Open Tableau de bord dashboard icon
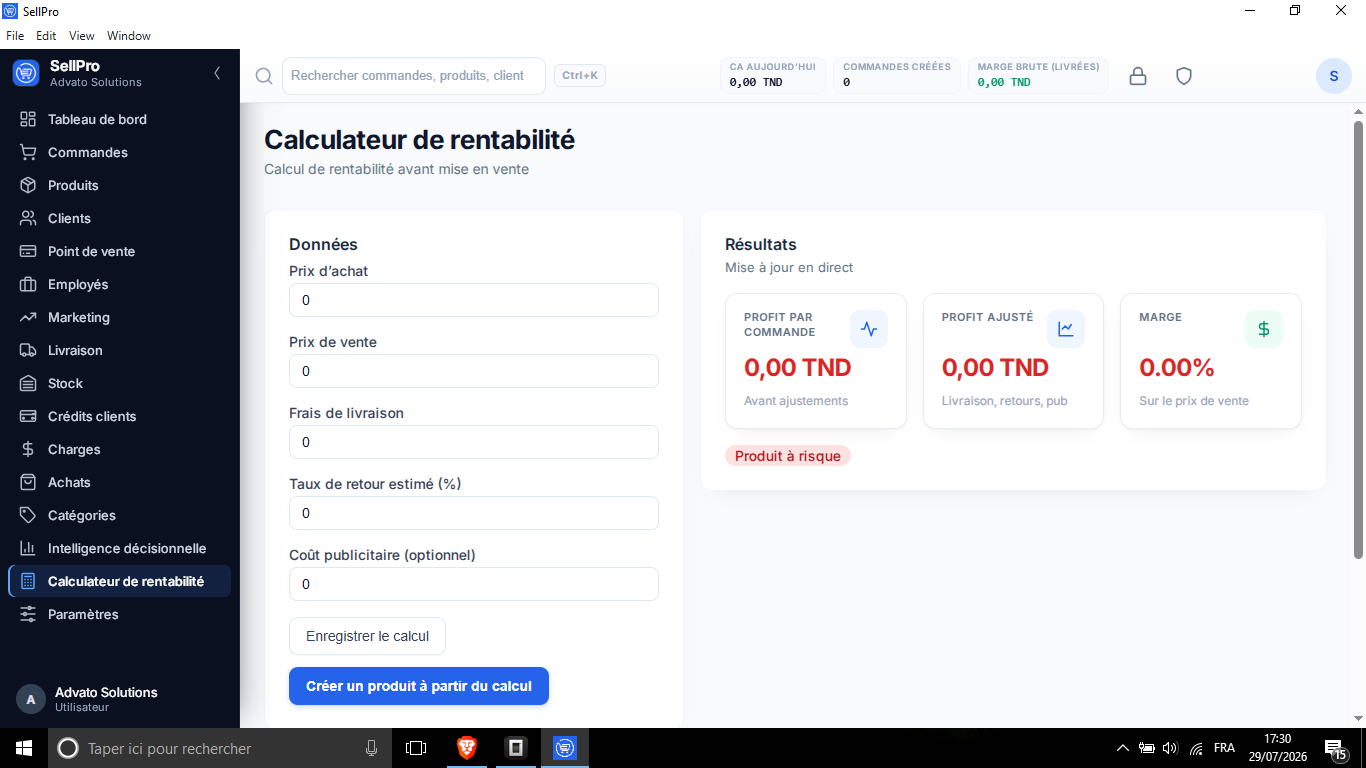 tap(28, 119)
